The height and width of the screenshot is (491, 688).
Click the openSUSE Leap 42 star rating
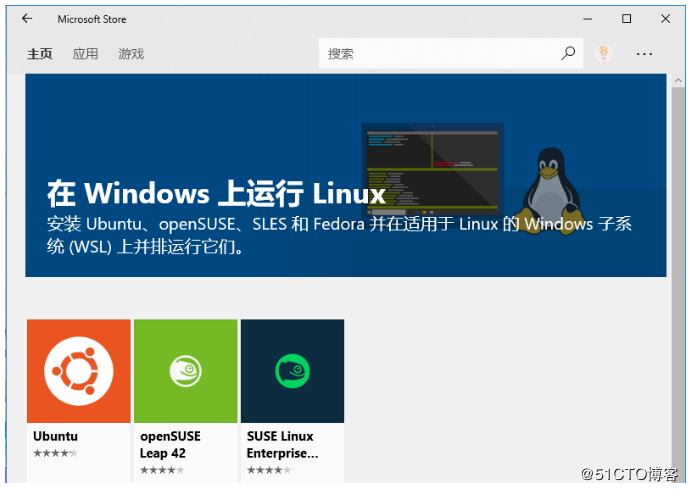162,470
